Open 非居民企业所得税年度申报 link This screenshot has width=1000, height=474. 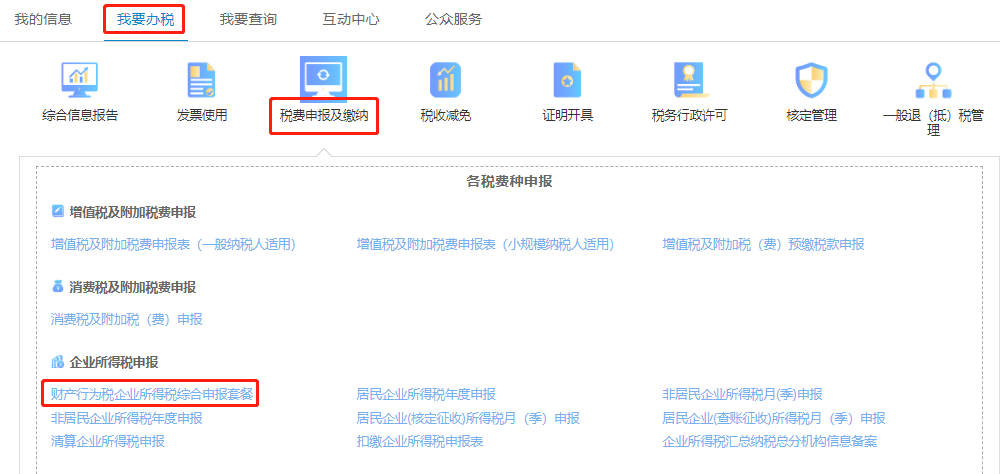point(127,418)
